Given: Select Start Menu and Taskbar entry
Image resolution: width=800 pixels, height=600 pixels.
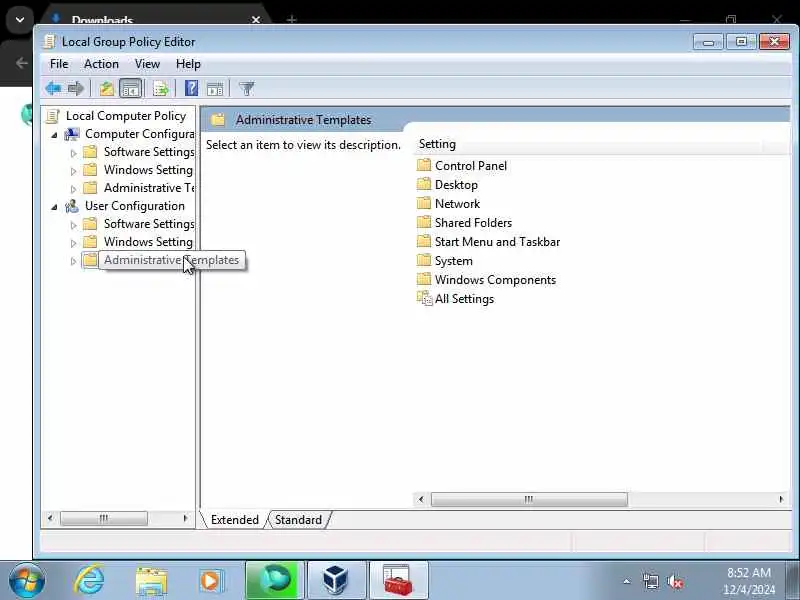Looking at the screenshot, I should [497, 241].
